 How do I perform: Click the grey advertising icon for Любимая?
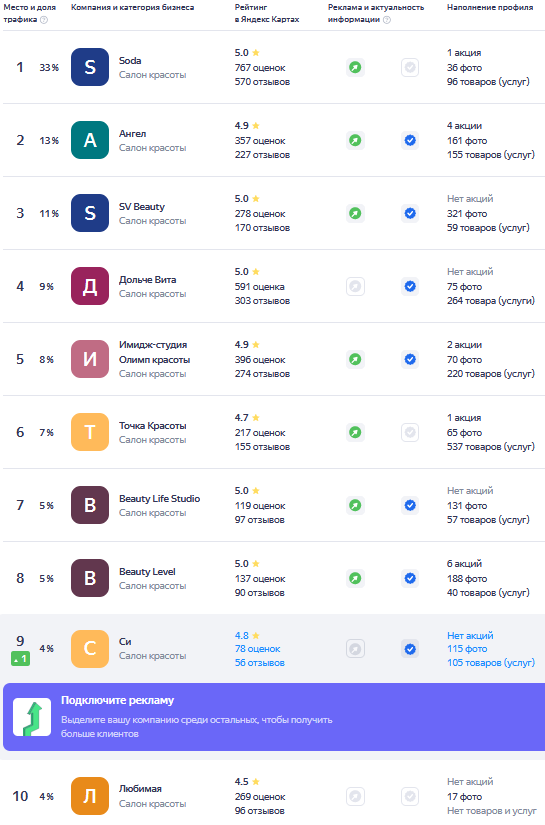[x=355, y=796]
